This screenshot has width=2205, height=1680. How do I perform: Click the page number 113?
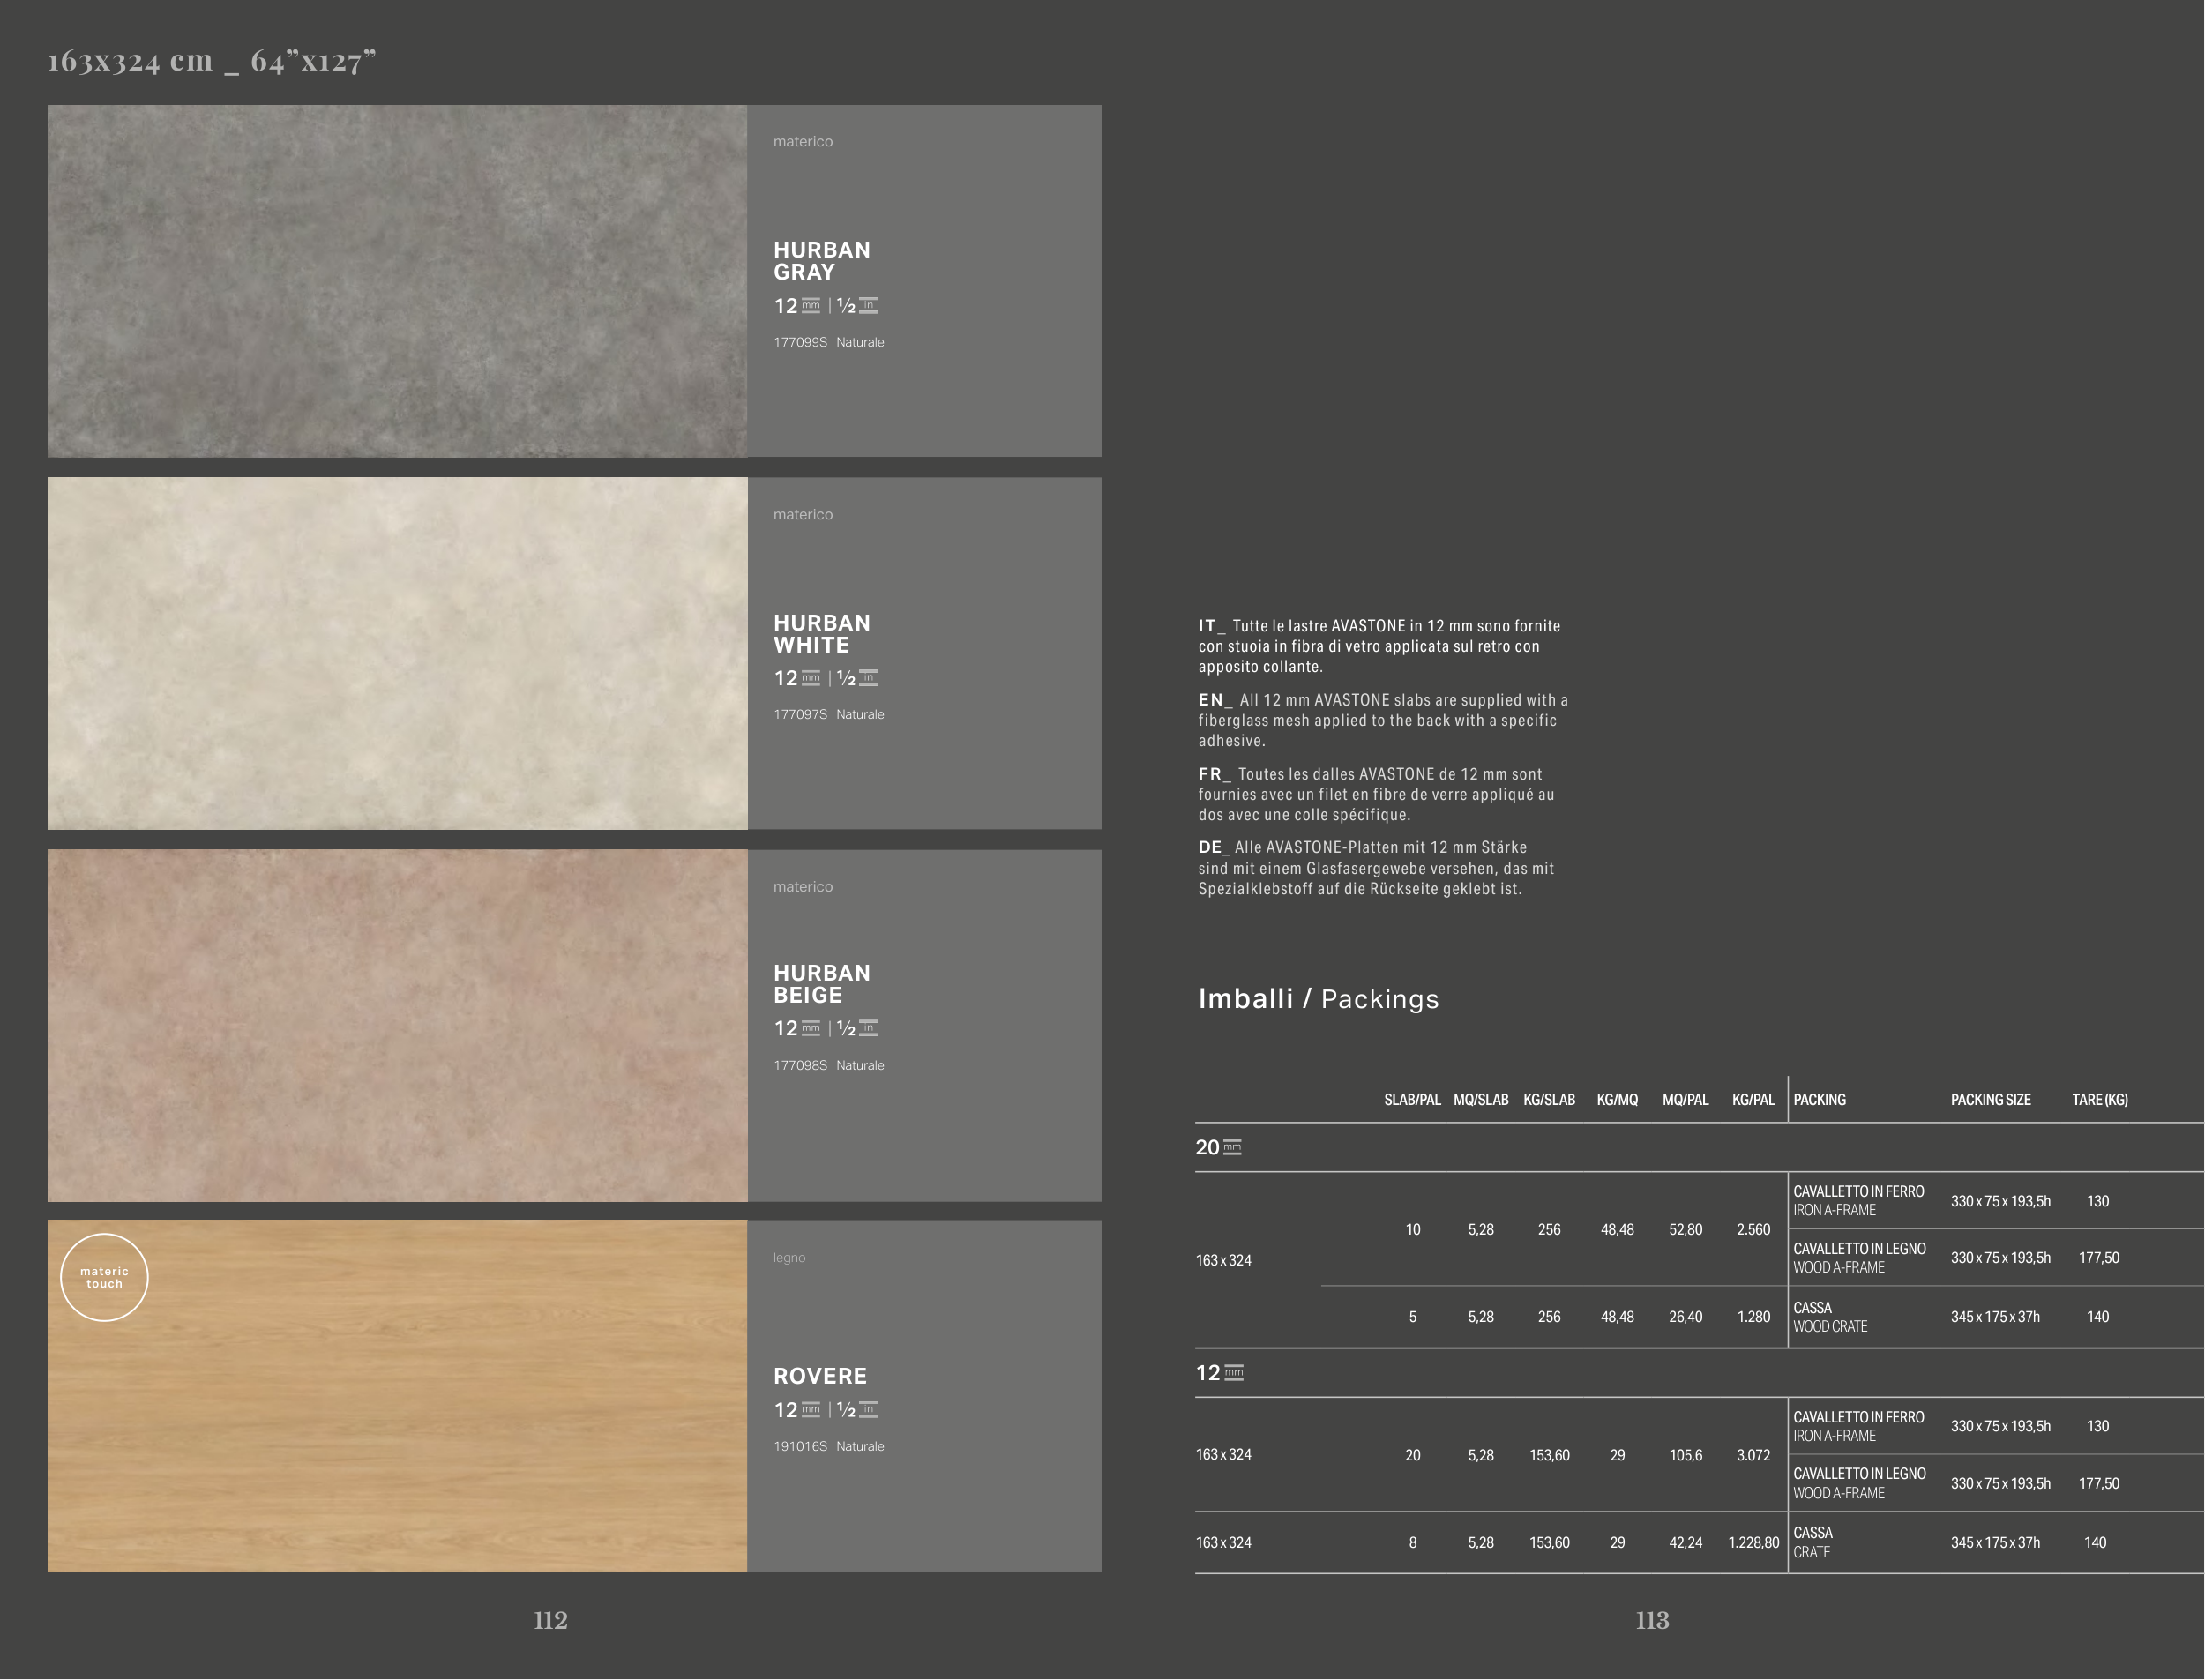pos(1652,1620)
